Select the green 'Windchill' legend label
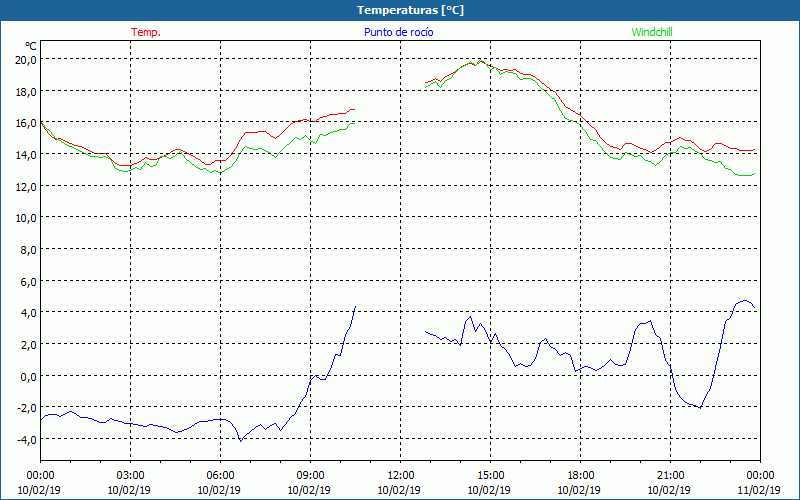The image size is (800, 500). click(x=652, y=32)
